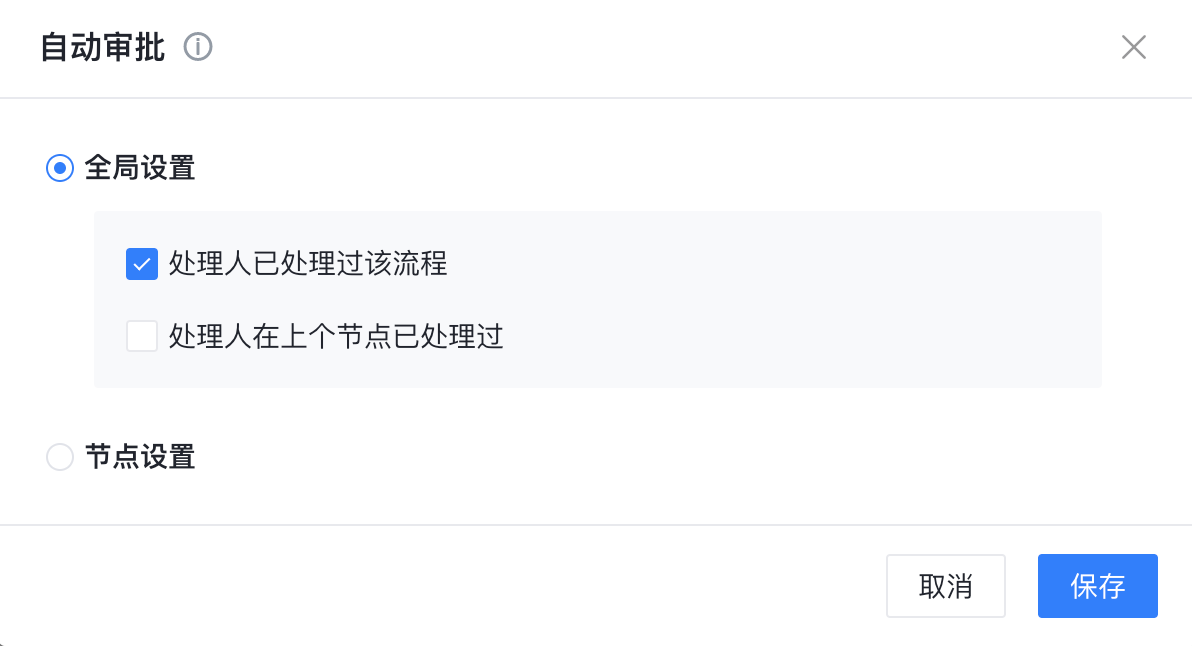Click the info icon beside 自动审批

point(199,47)
